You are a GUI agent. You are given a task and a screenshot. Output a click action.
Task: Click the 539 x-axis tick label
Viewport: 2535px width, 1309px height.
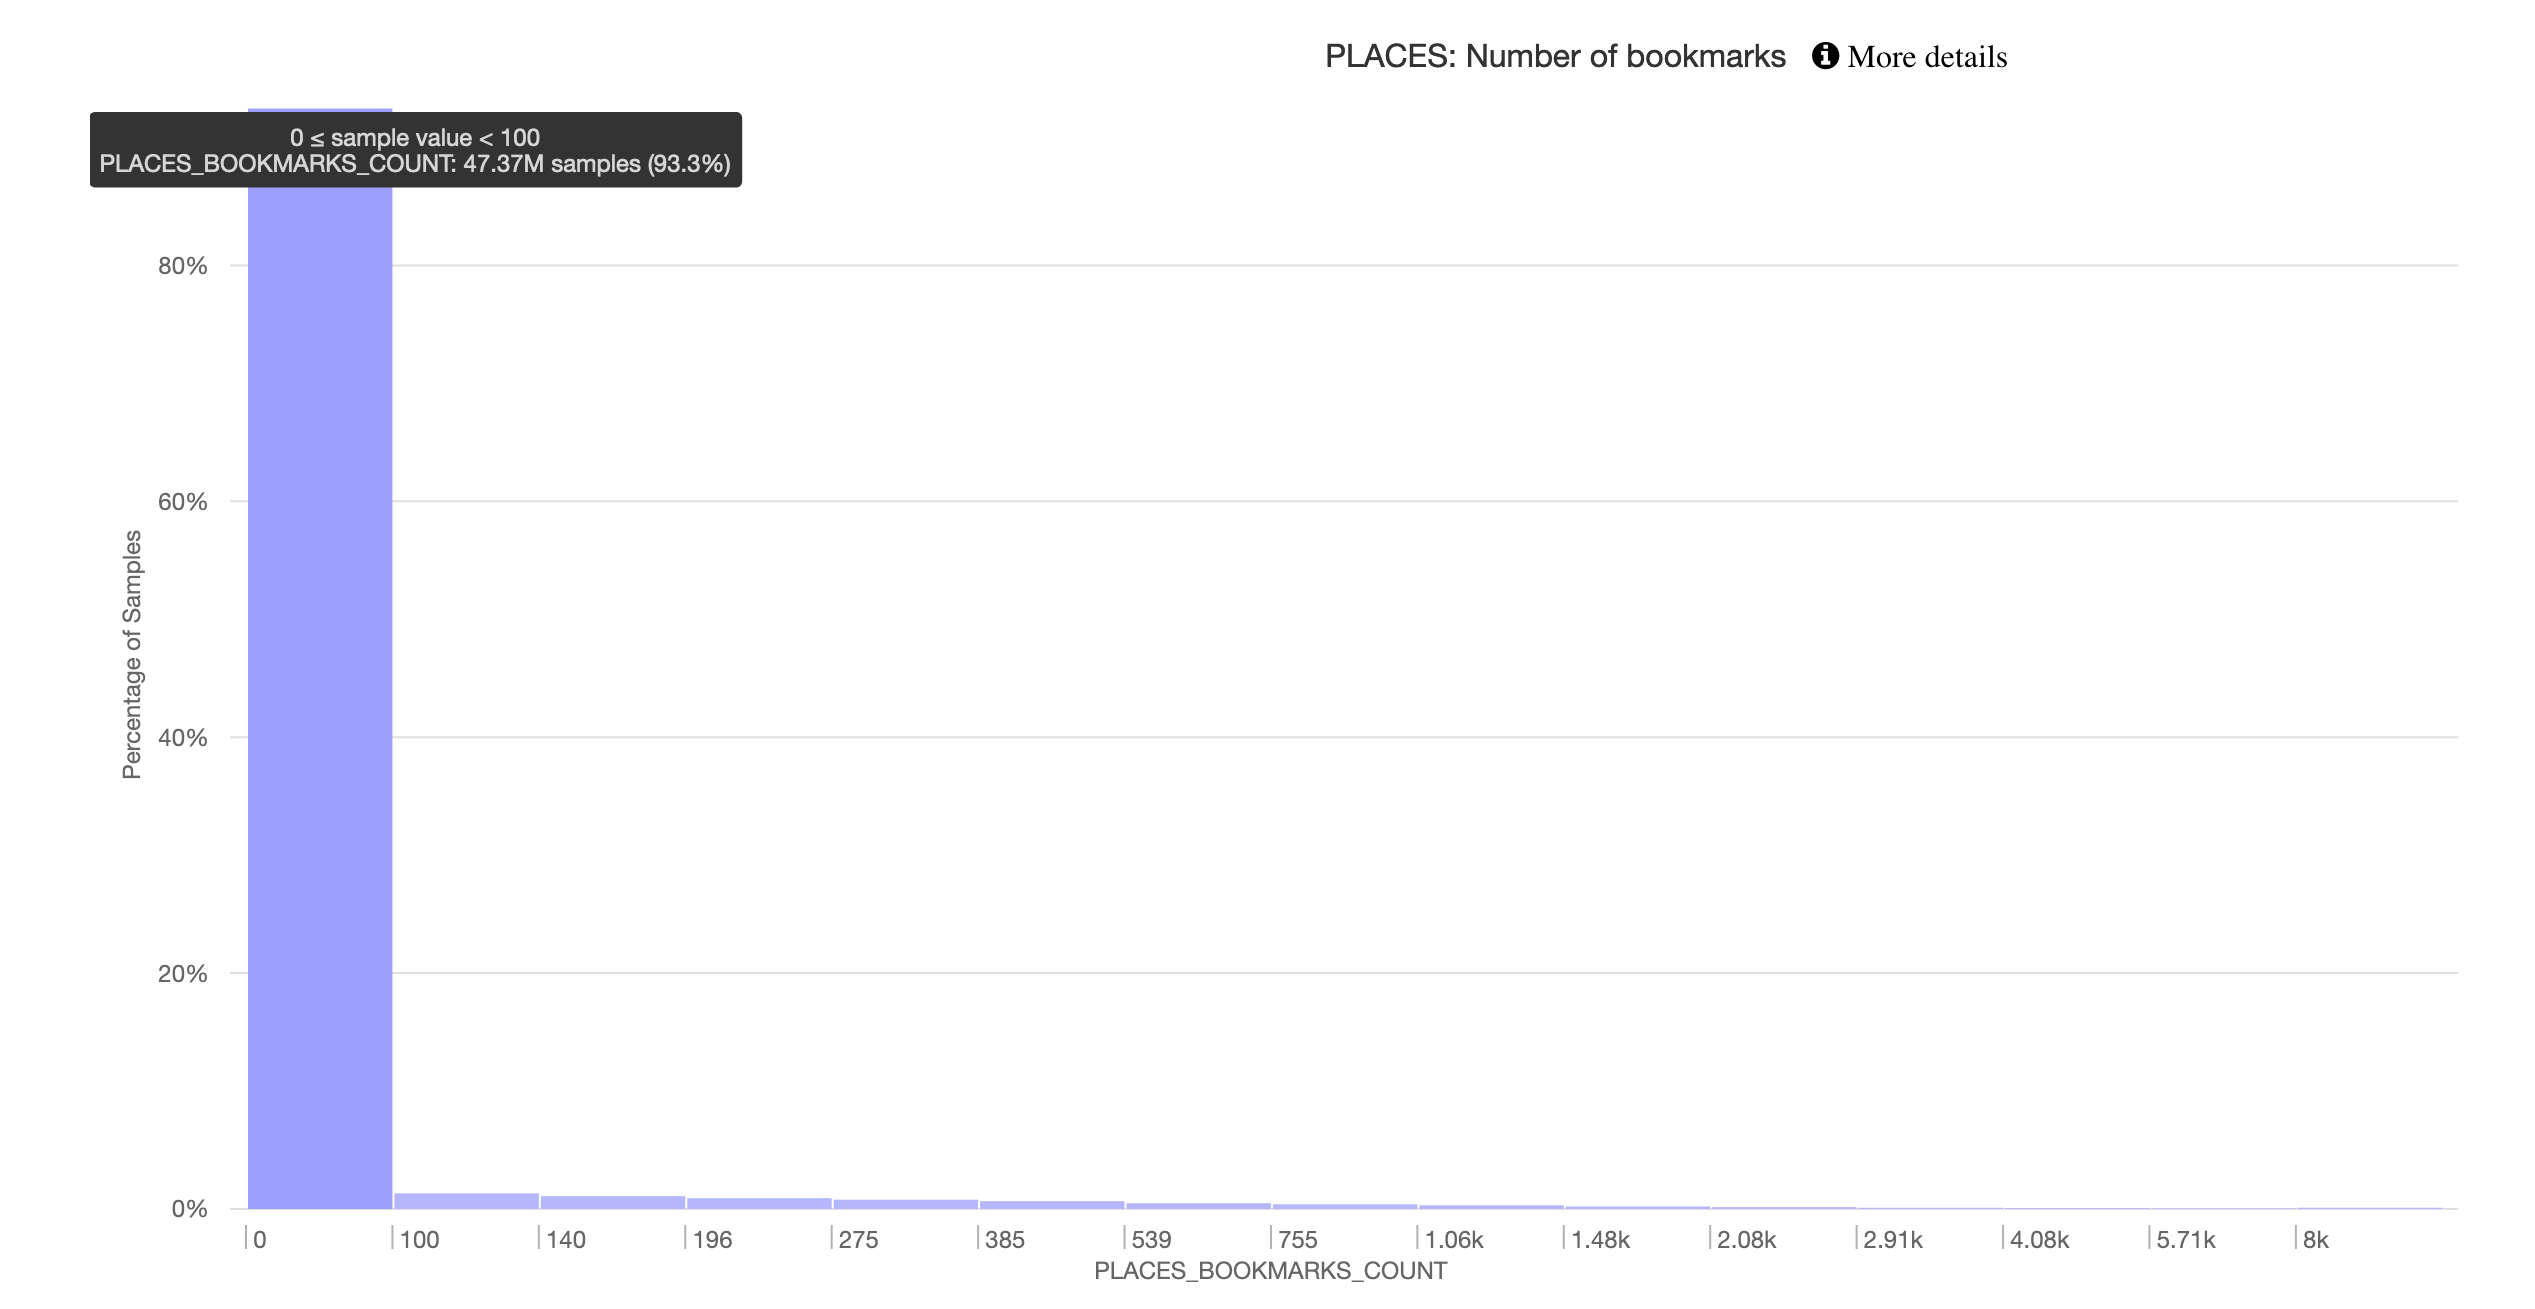coord(1151,1240)
